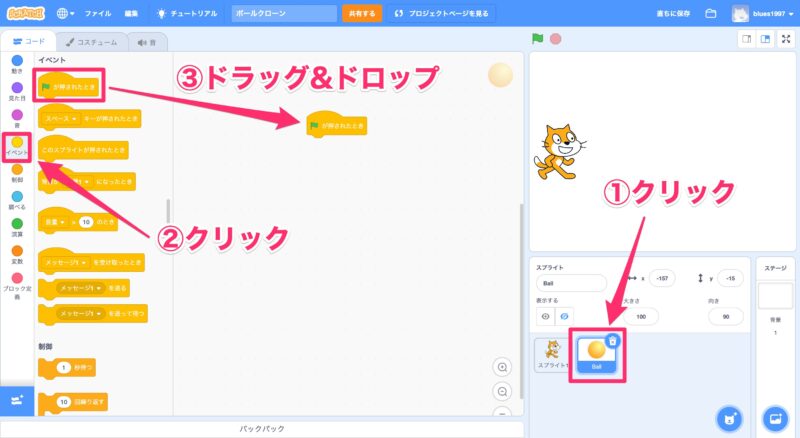Delete the Ball sprite with the trash icon

coord(612,340)
